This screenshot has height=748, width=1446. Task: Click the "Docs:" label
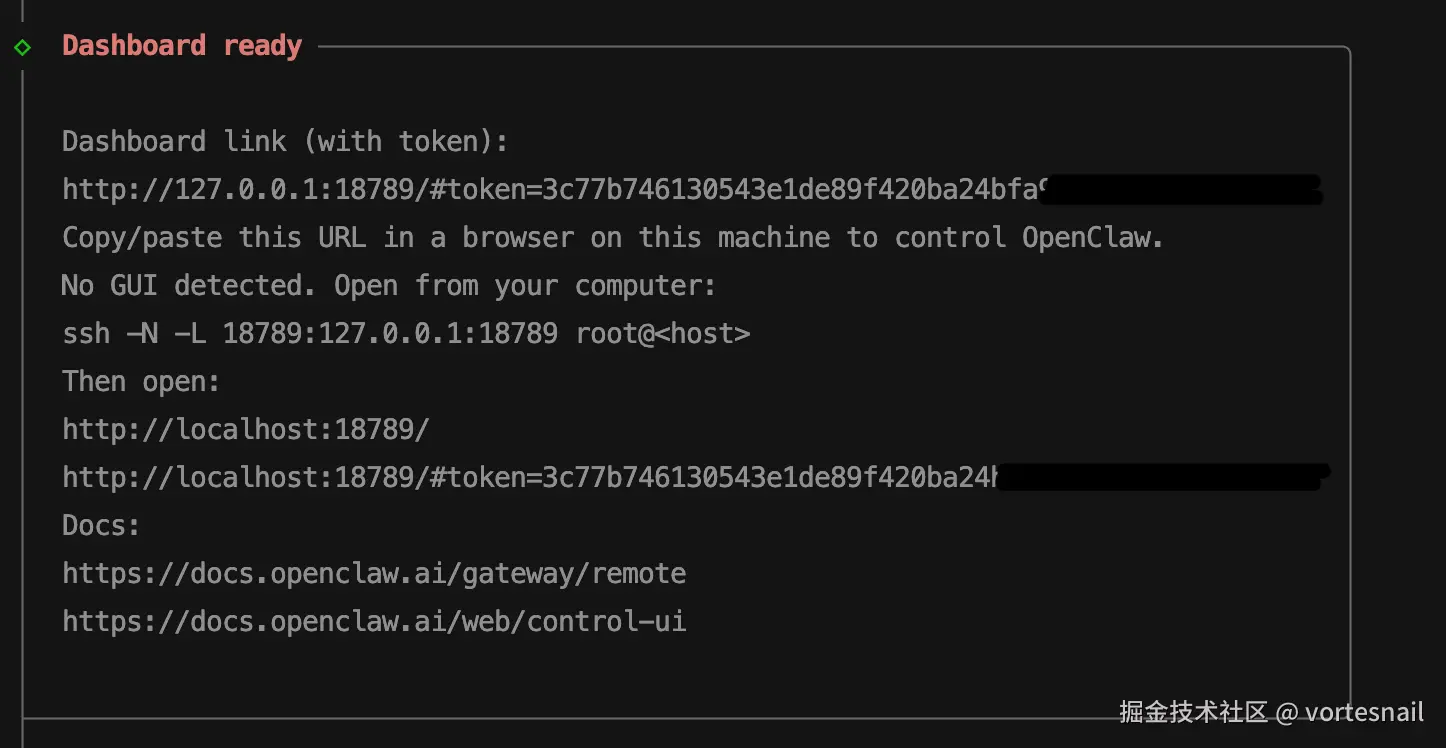pyautogui.click(x=101, y=525)
